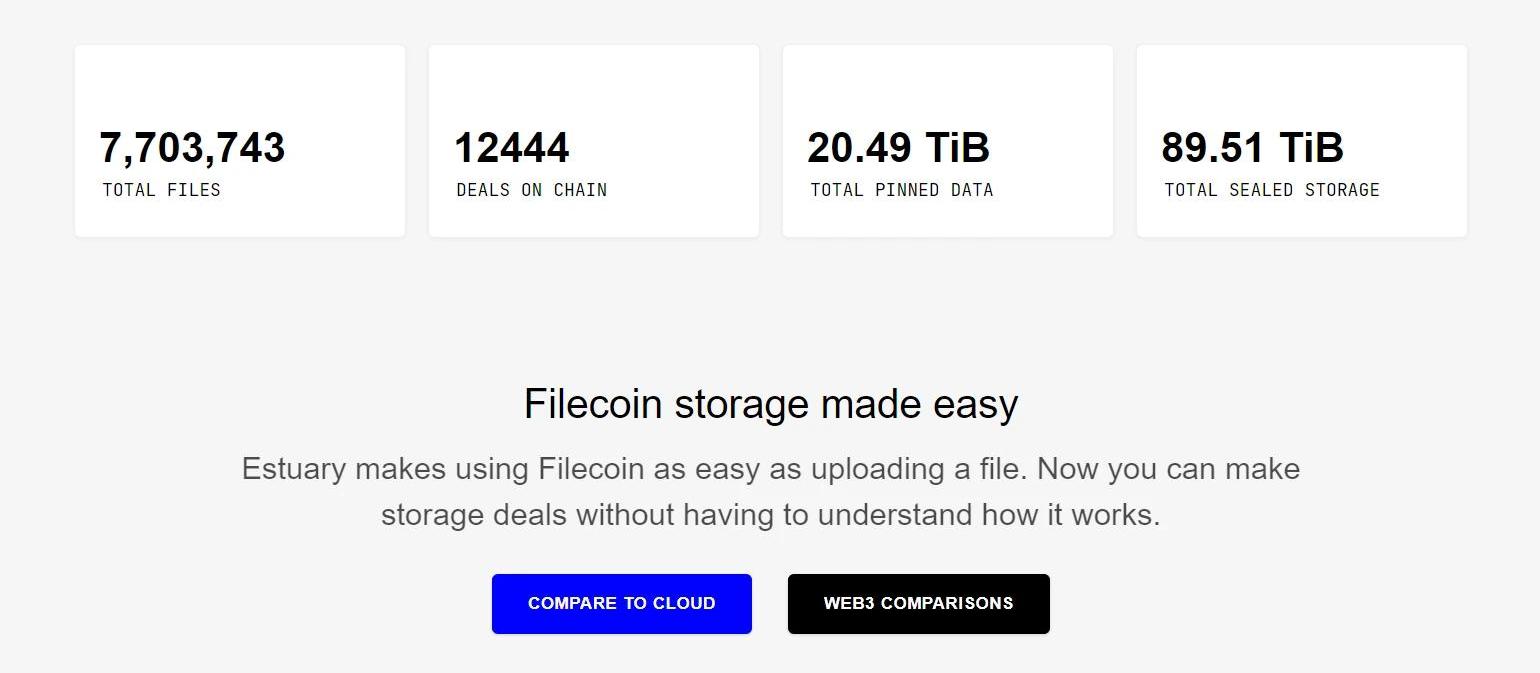
Task: Click the word Estuary in the description
Action: pos(294,469)
